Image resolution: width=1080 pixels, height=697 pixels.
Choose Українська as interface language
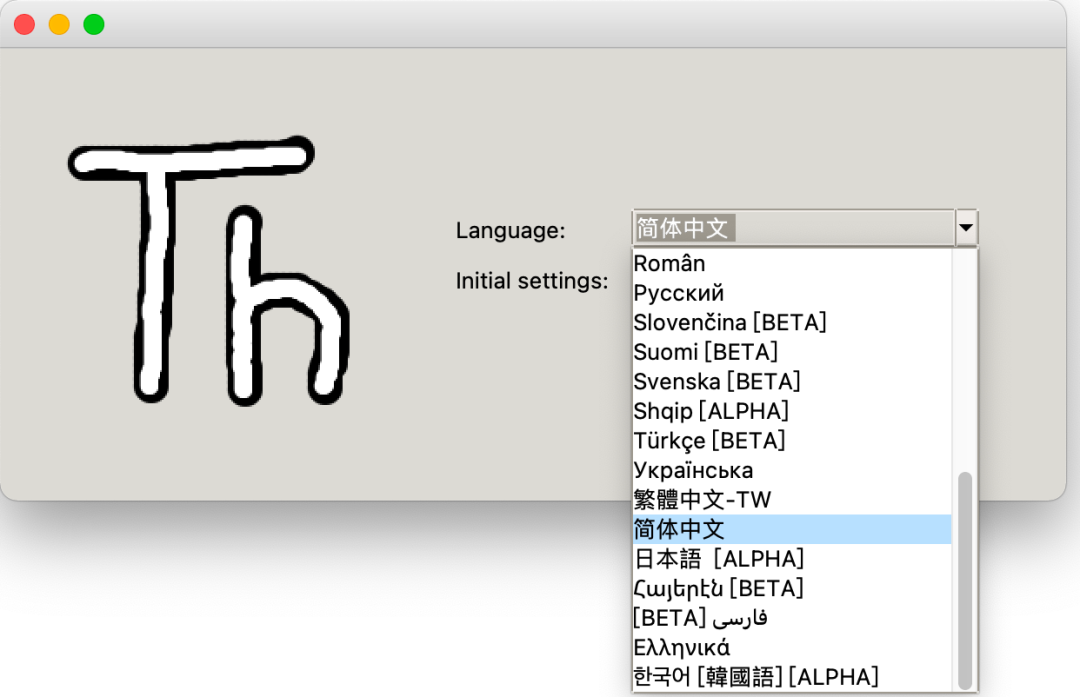[x=695, y=470]
